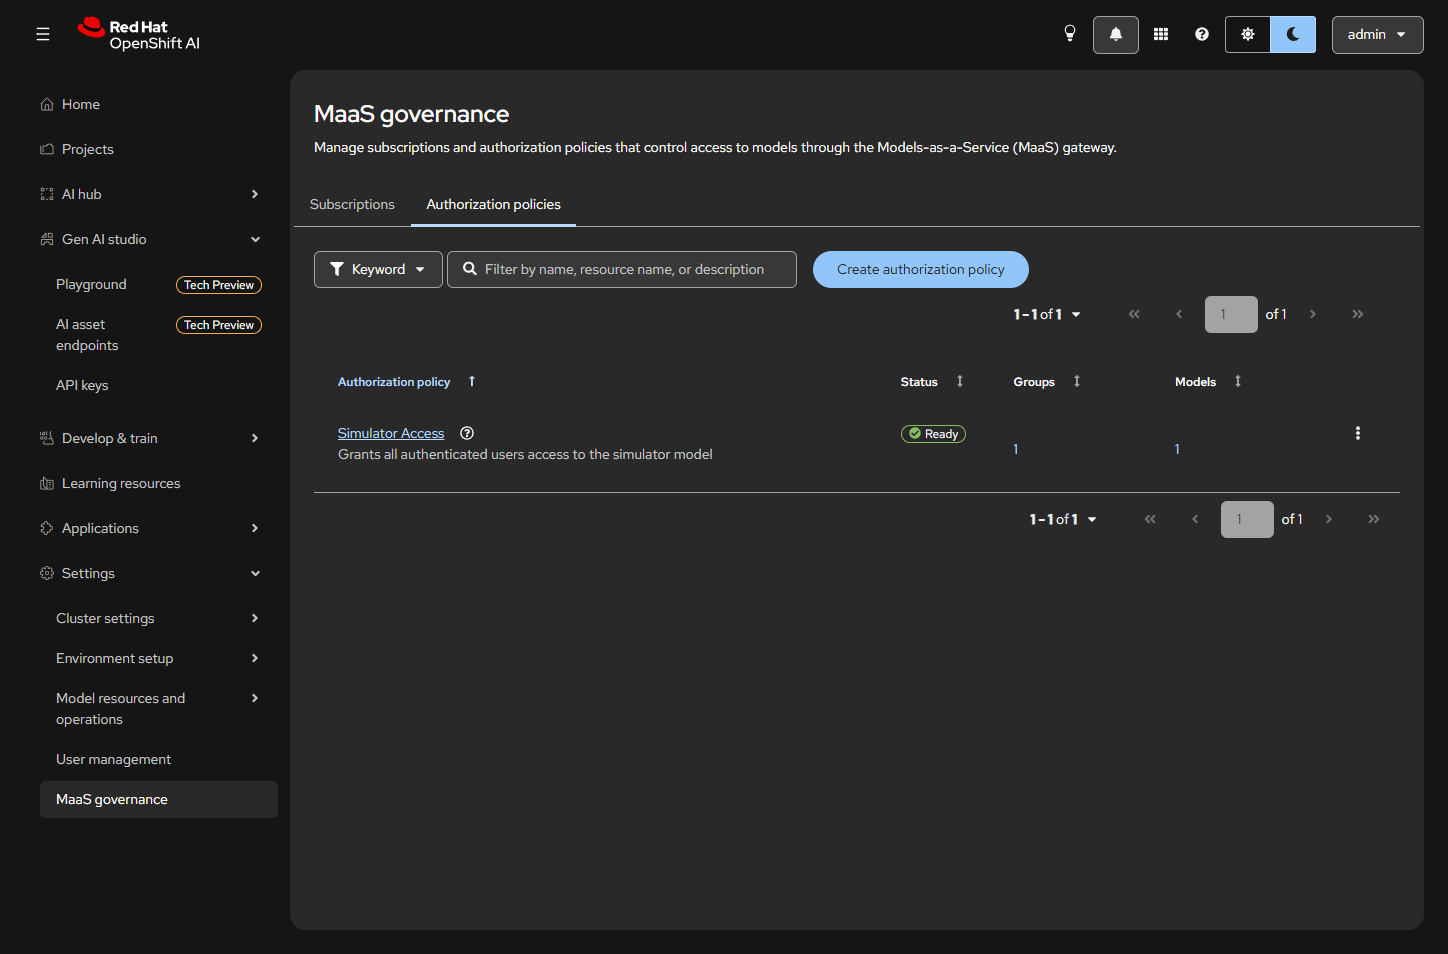Open API keys page

(x=159, y=385)
